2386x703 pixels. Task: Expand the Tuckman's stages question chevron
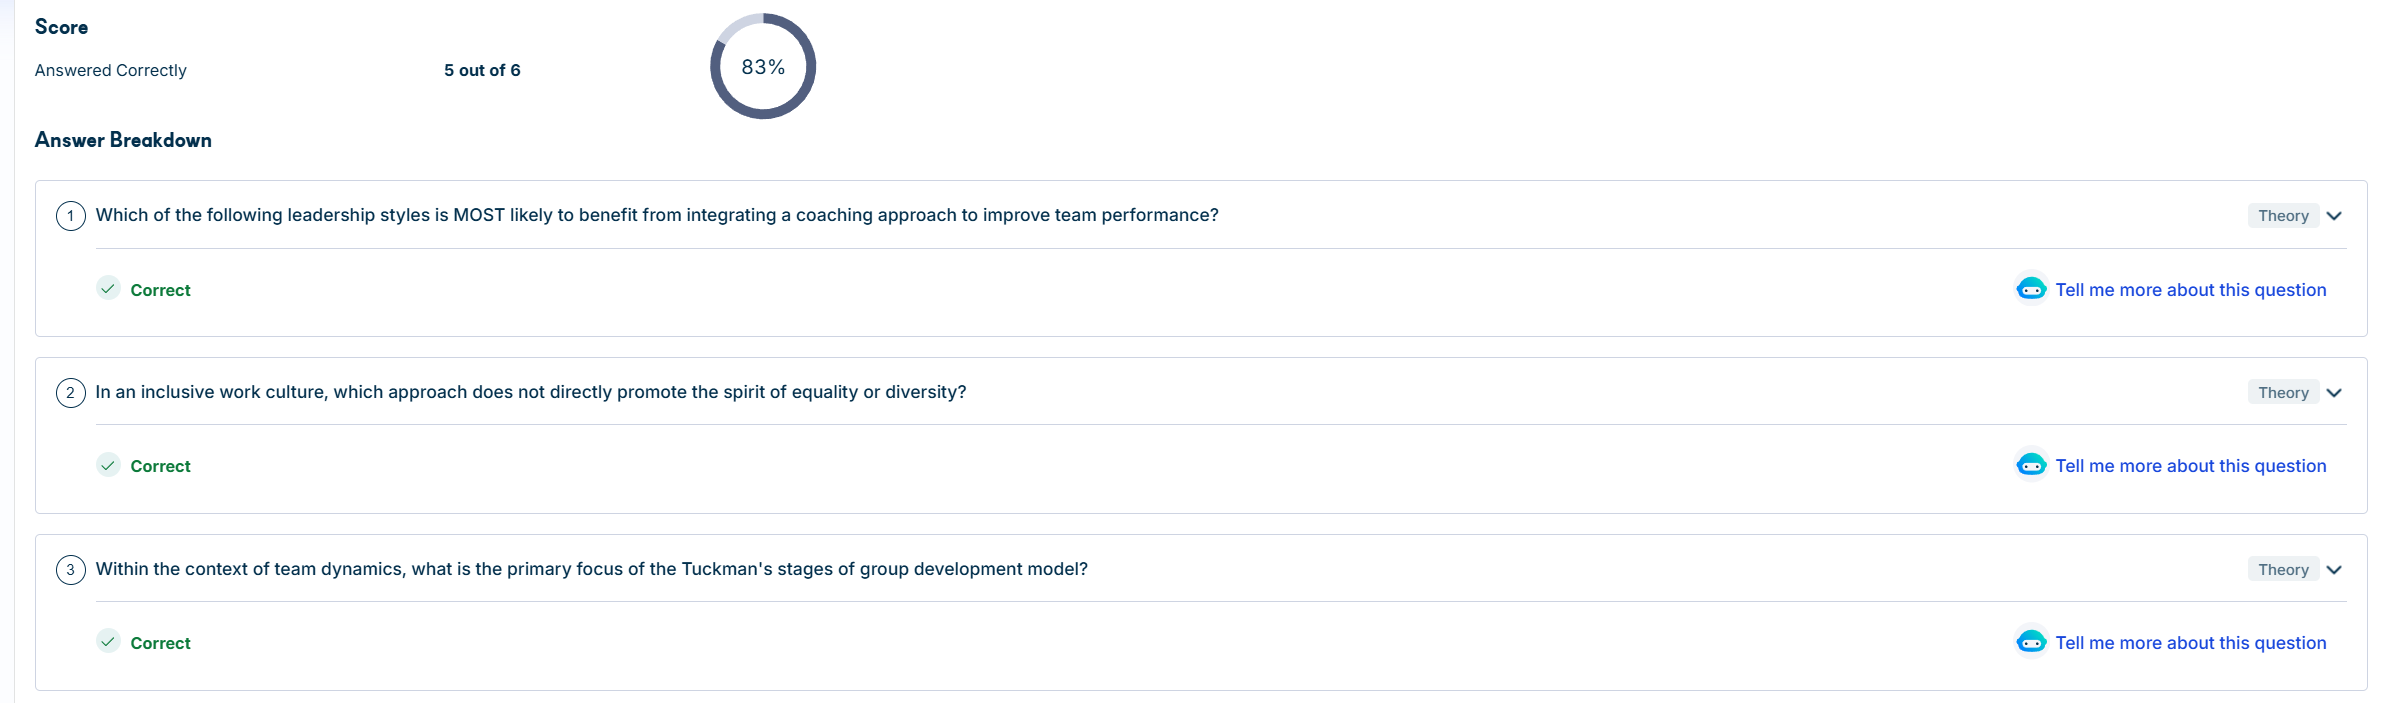[2334, 570]
